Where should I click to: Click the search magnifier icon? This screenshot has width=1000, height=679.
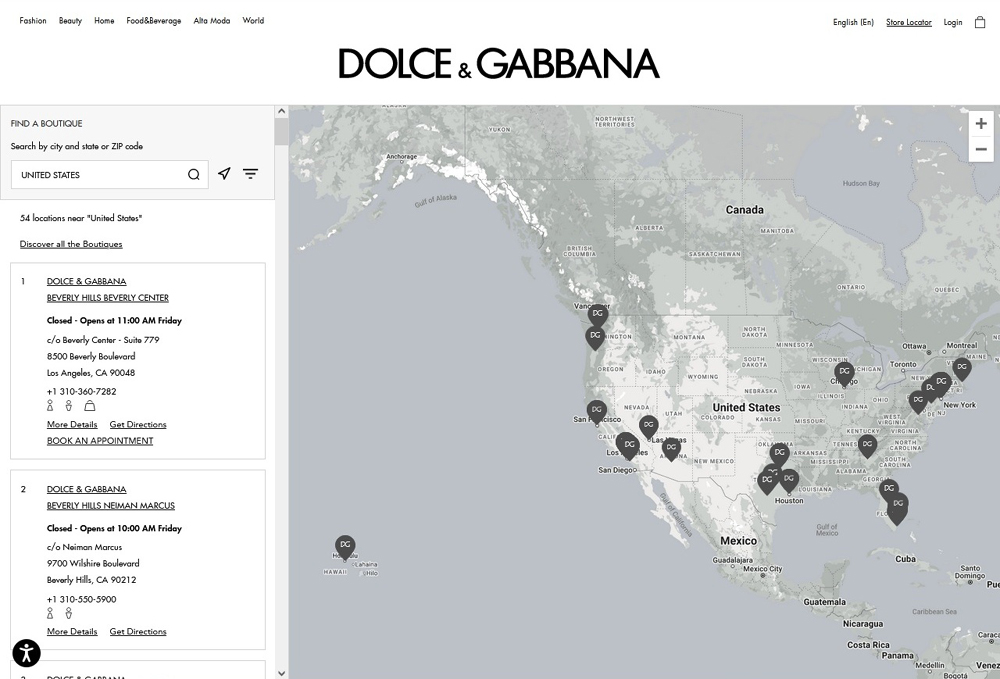(194, 175)
